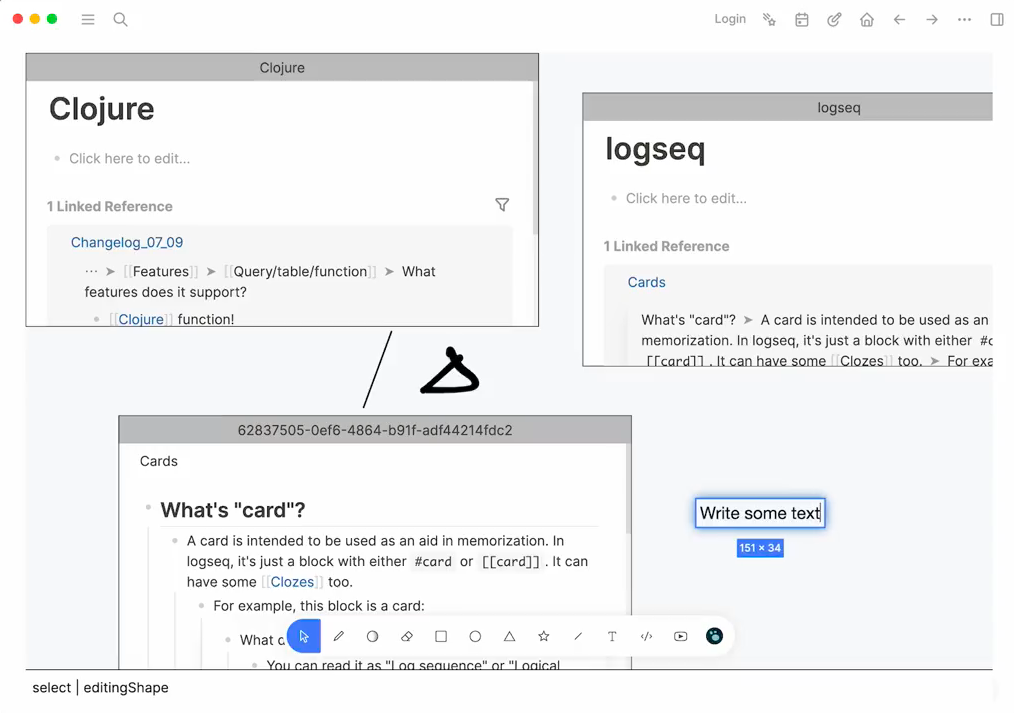Screen dimensions: 1014x713
Task: Open the Changelog_07_09 reference link
Action: click(127, 242)
